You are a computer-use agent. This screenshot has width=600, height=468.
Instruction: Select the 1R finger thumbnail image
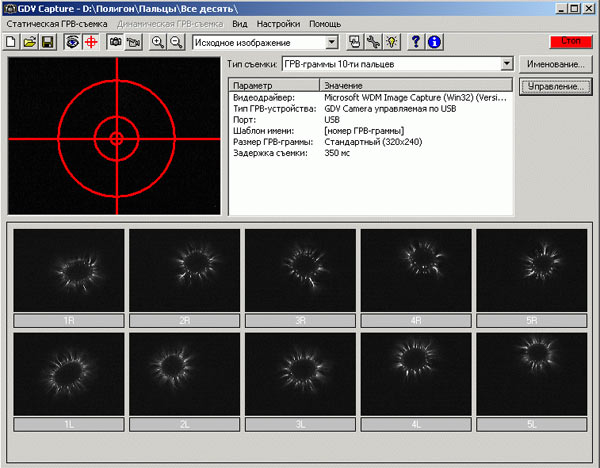click(69, 270)
